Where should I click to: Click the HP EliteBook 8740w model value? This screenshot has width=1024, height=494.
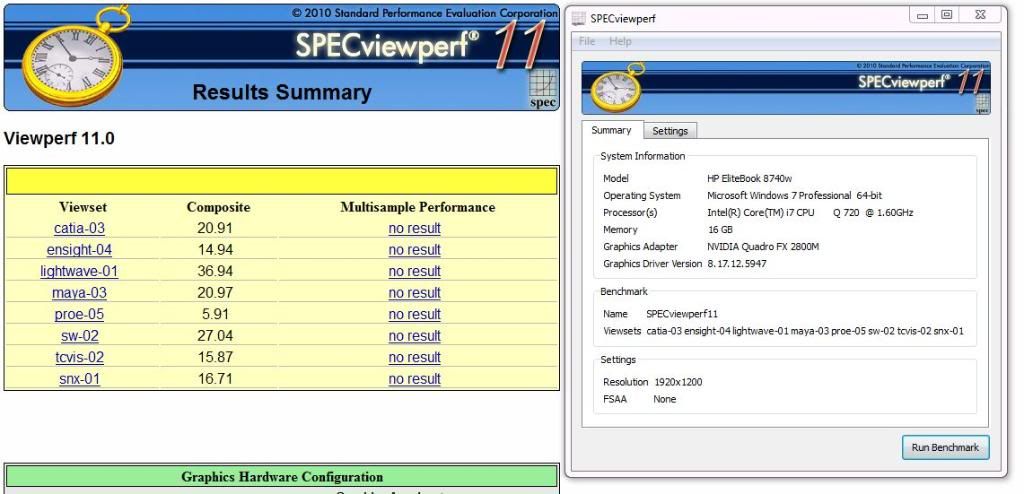click(x=749, y=178)
